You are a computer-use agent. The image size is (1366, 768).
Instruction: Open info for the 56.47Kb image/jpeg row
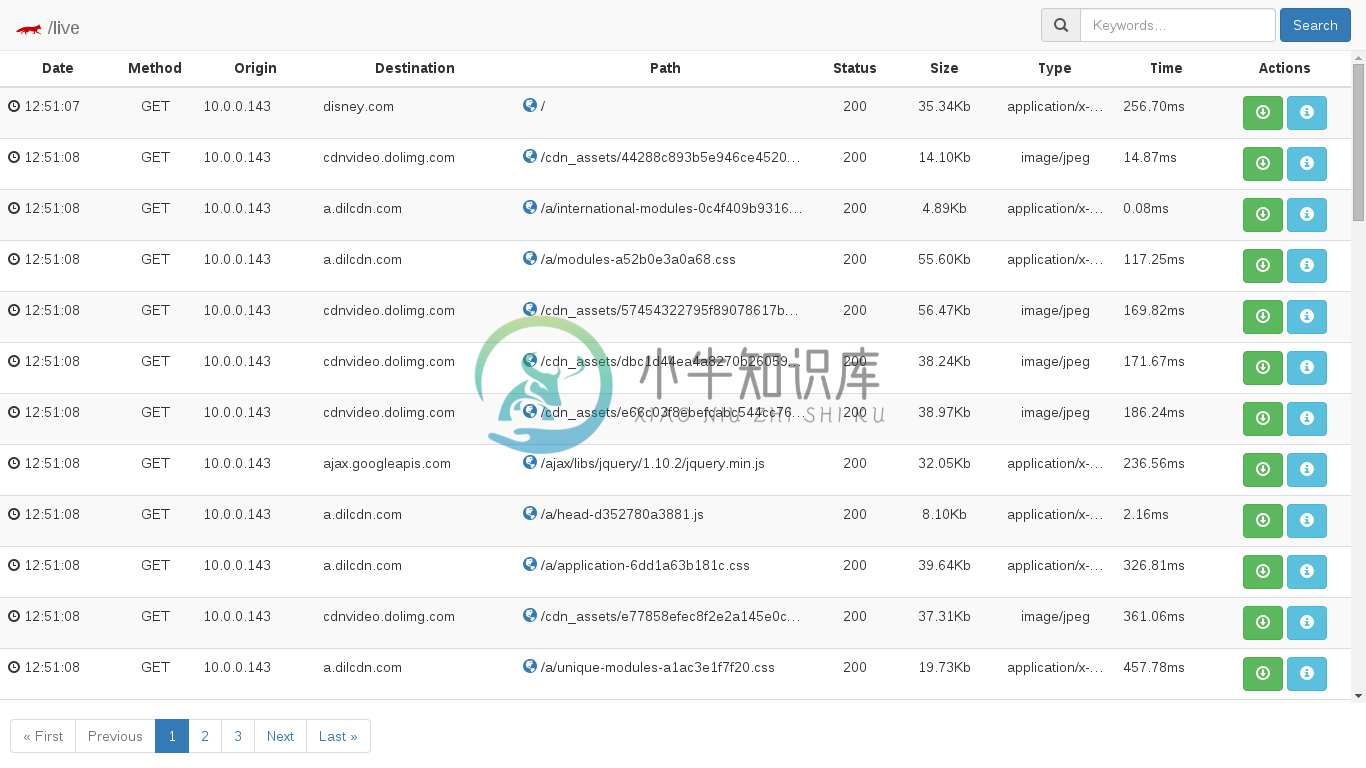point(1307,317)
